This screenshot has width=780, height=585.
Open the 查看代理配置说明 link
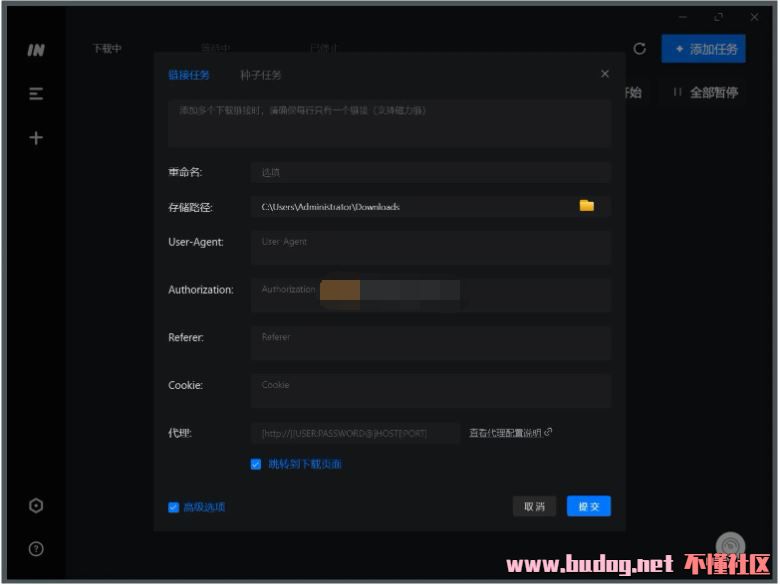(x=510, y=433)
